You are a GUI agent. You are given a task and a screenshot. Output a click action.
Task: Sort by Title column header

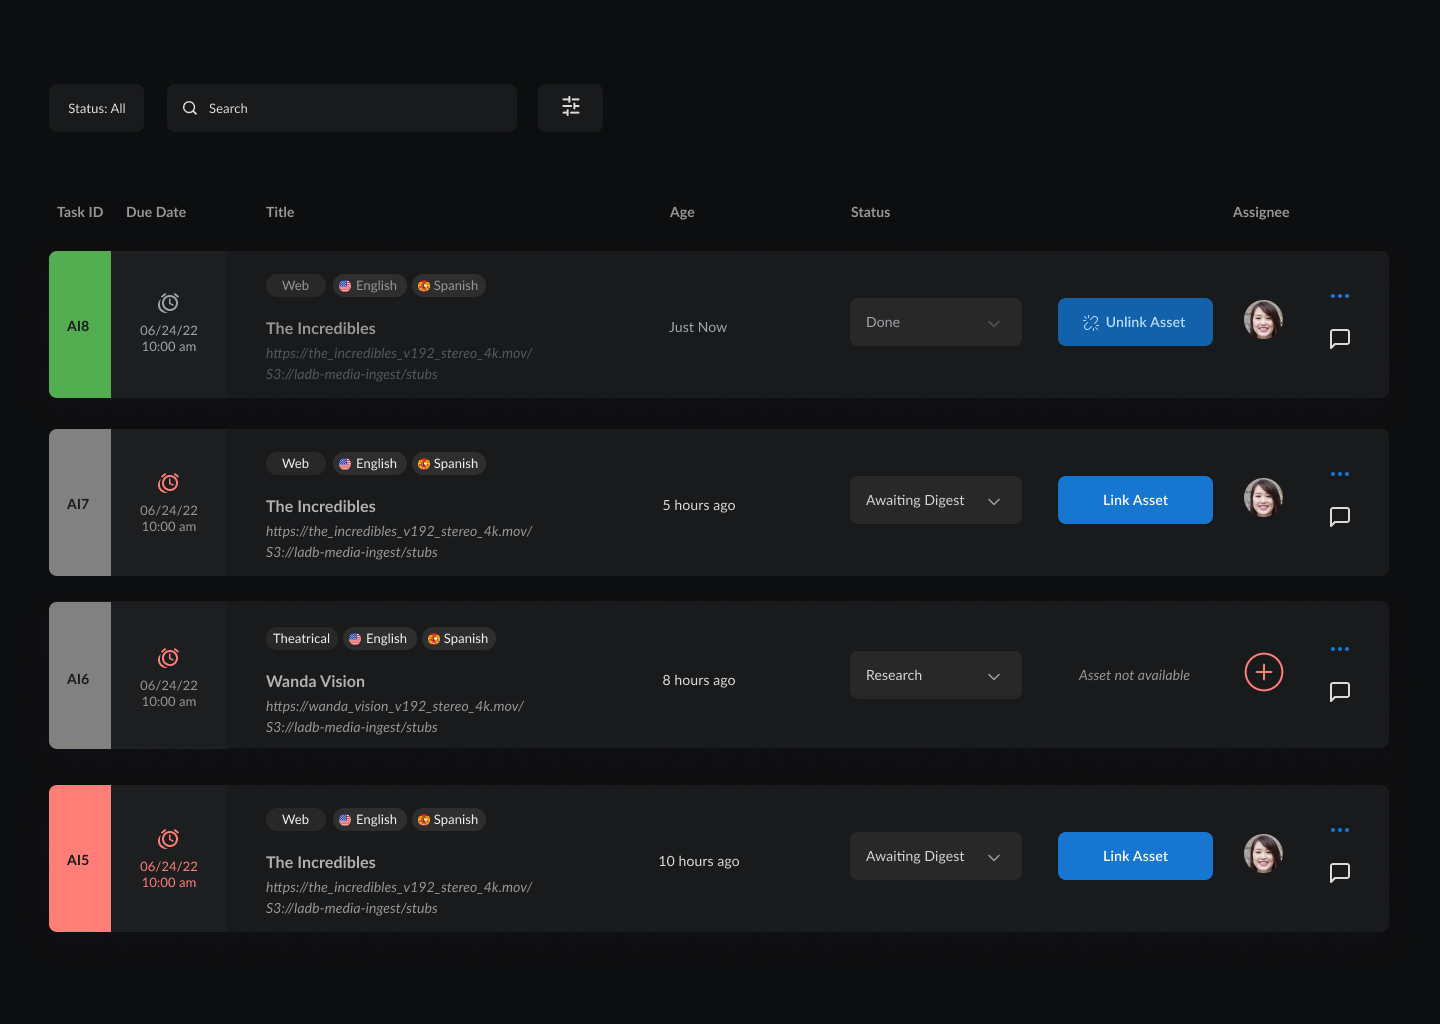(280, 212)
